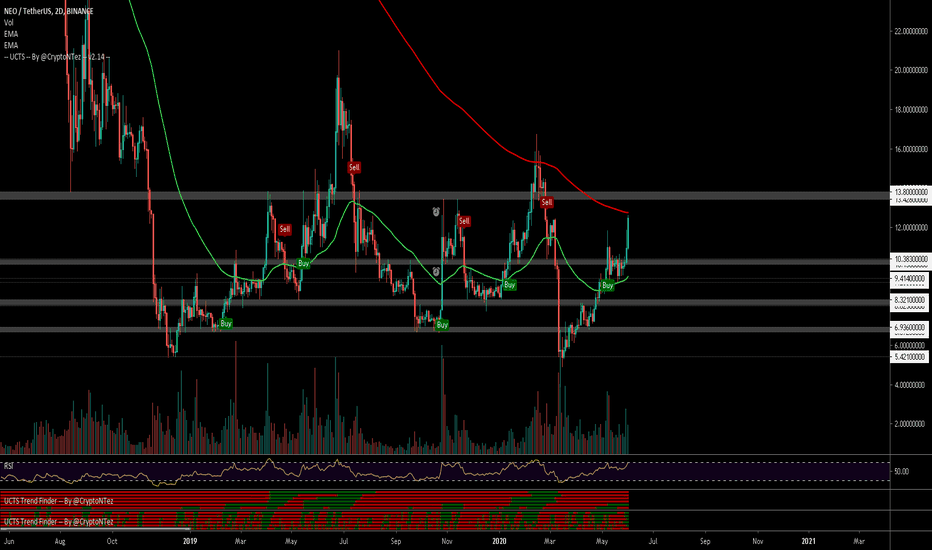Click the 13.80000000 price level label

coord(911,192)
